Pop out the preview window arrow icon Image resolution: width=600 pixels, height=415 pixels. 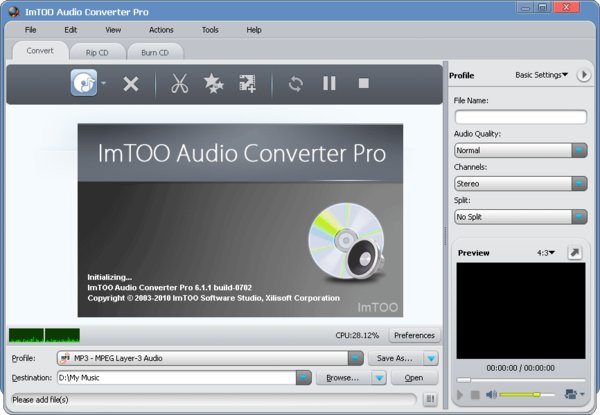(576, 253)
